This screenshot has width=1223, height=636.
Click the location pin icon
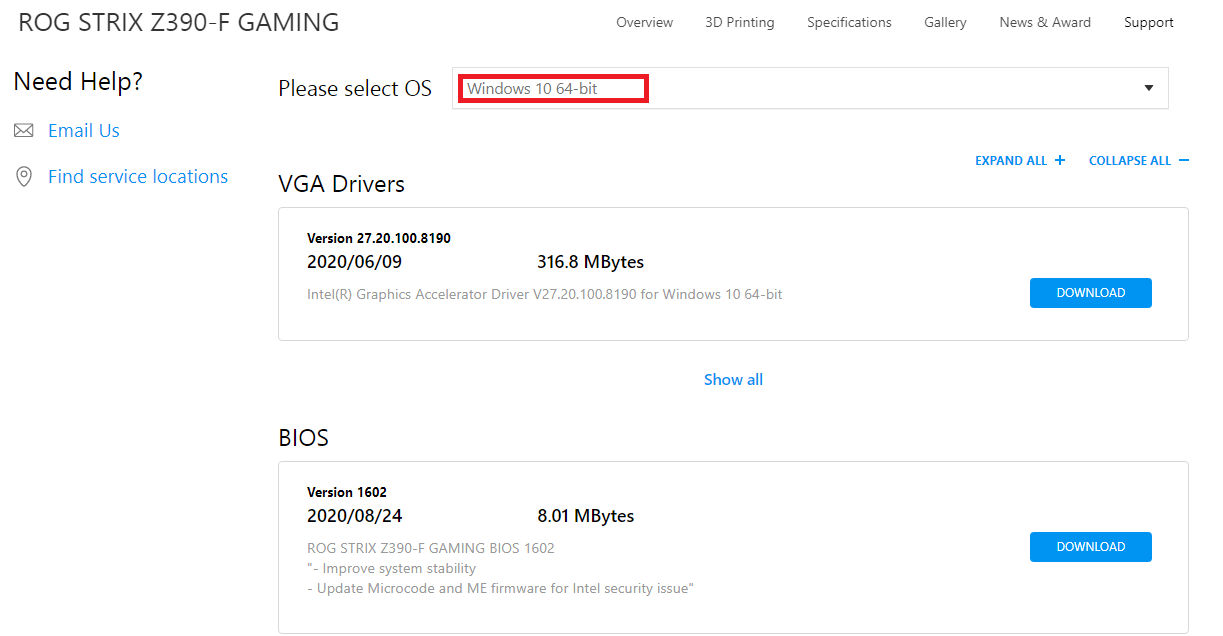pyautogui.click(x=24, y=177)
